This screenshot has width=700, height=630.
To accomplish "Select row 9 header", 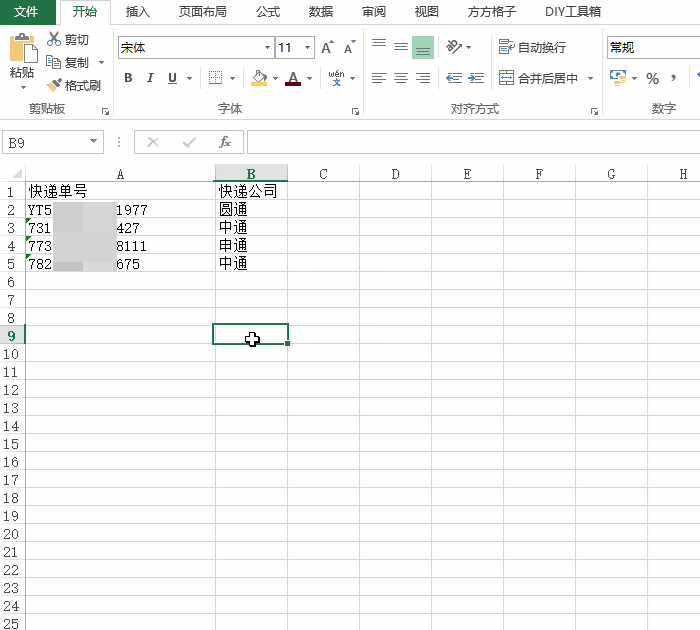I will coord(12,335).
